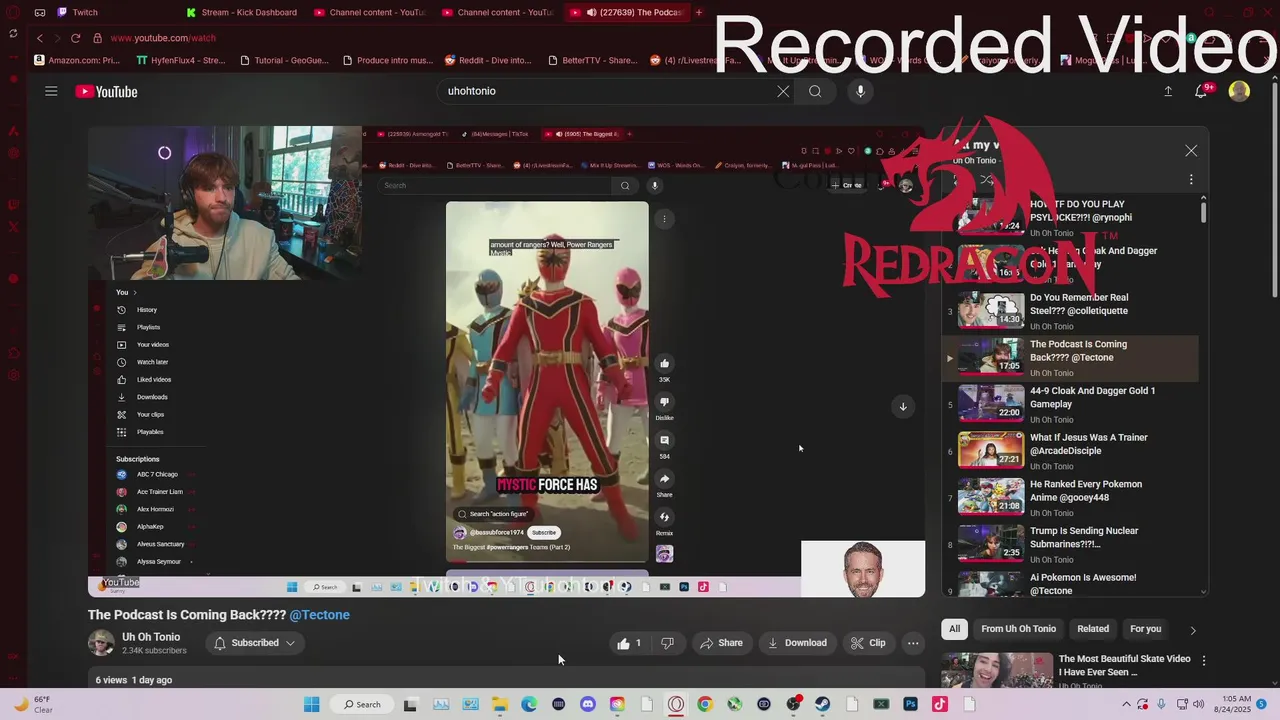This screenshot has width=1280, height=720.
Task: Go back in browser history
Action: point(39,38)
